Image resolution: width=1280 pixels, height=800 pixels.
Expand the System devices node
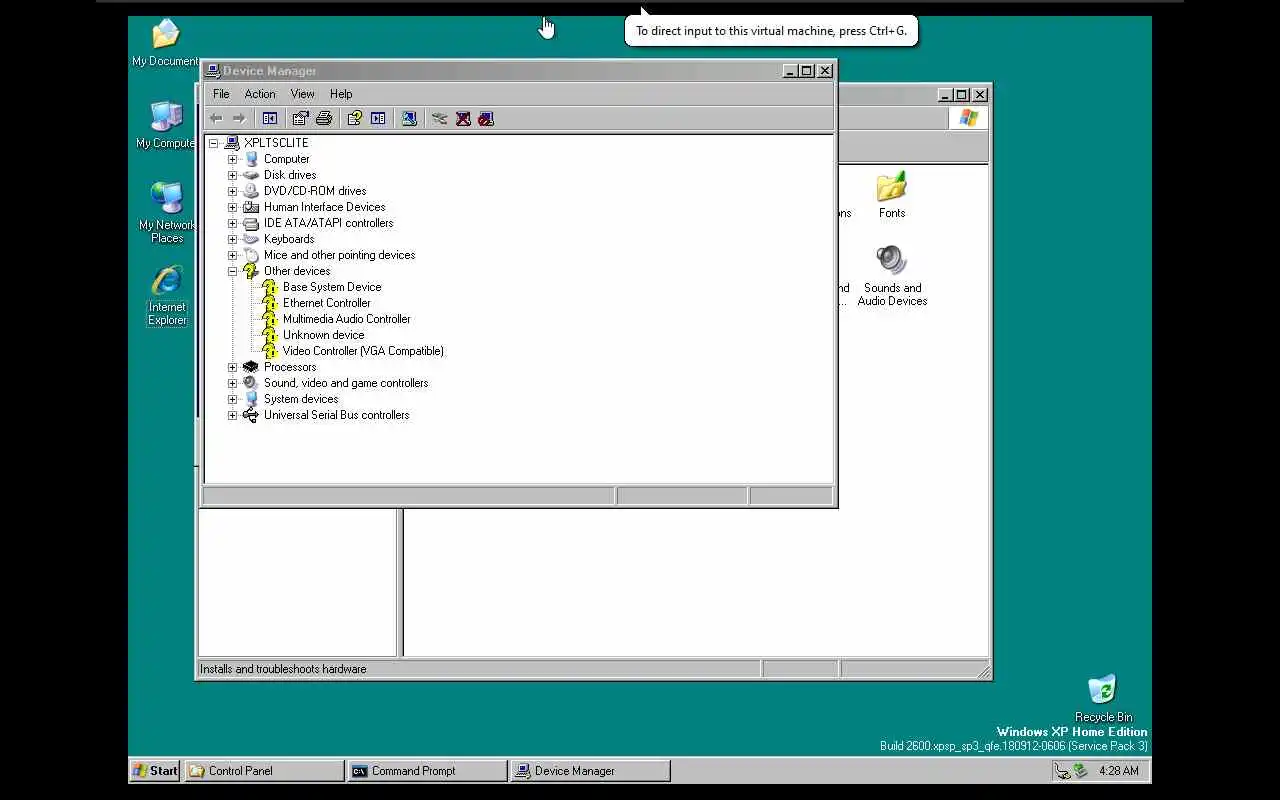(x=232, y=399)
